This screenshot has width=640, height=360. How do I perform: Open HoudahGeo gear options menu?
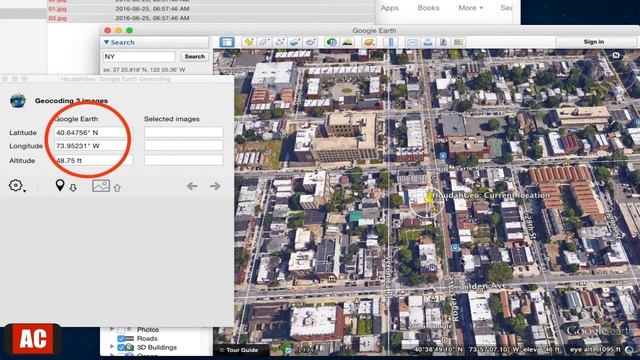17,186
